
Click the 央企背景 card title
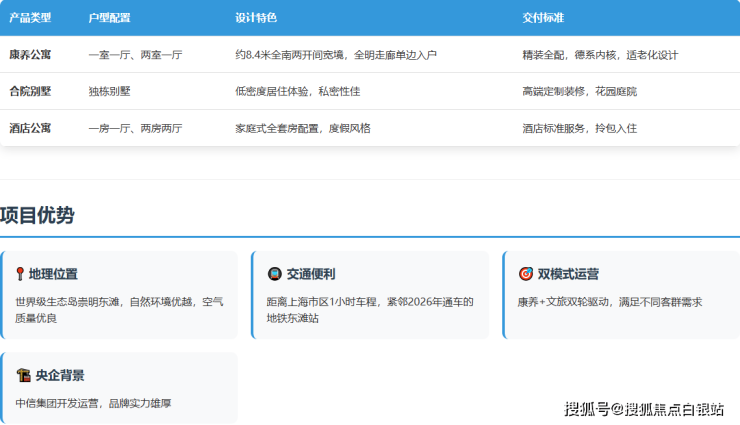coord(60,375)
